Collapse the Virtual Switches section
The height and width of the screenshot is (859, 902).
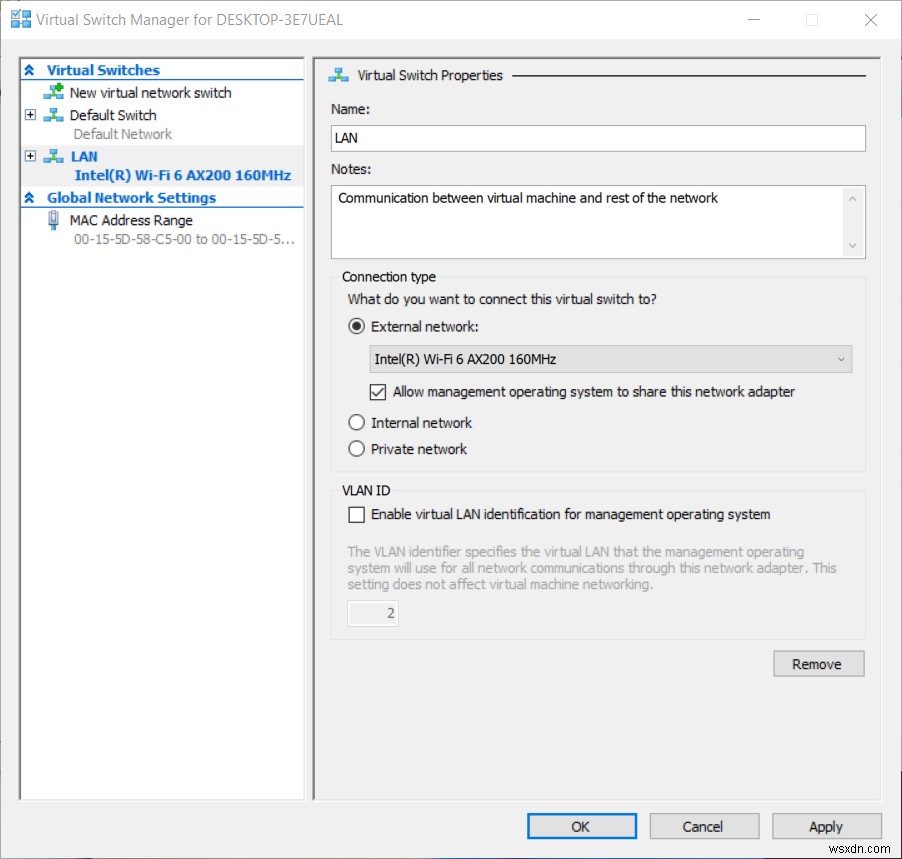pyautogui.click(x=30, y=70)
